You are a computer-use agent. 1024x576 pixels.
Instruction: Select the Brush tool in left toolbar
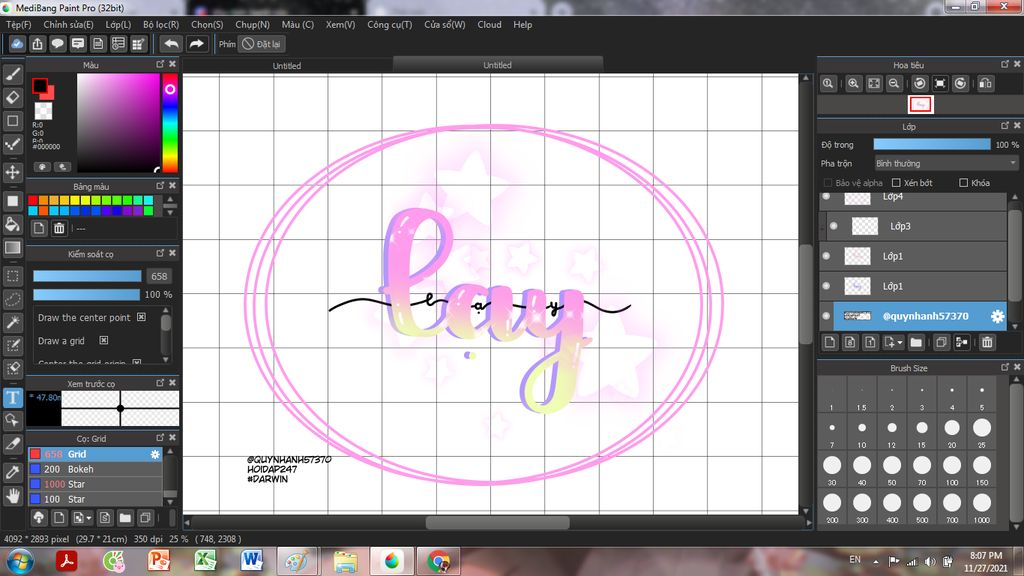tap(12, 74)
